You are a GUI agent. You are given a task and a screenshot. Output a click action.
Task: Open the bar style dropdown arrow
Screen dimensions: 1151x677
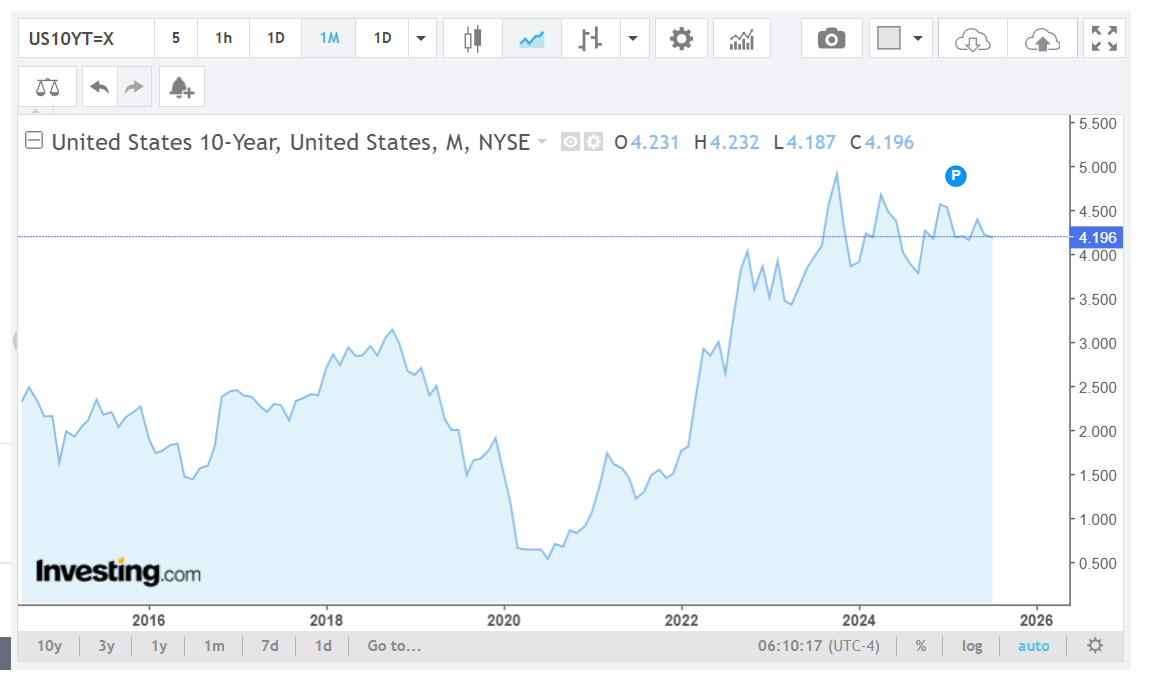coord(633,39)
